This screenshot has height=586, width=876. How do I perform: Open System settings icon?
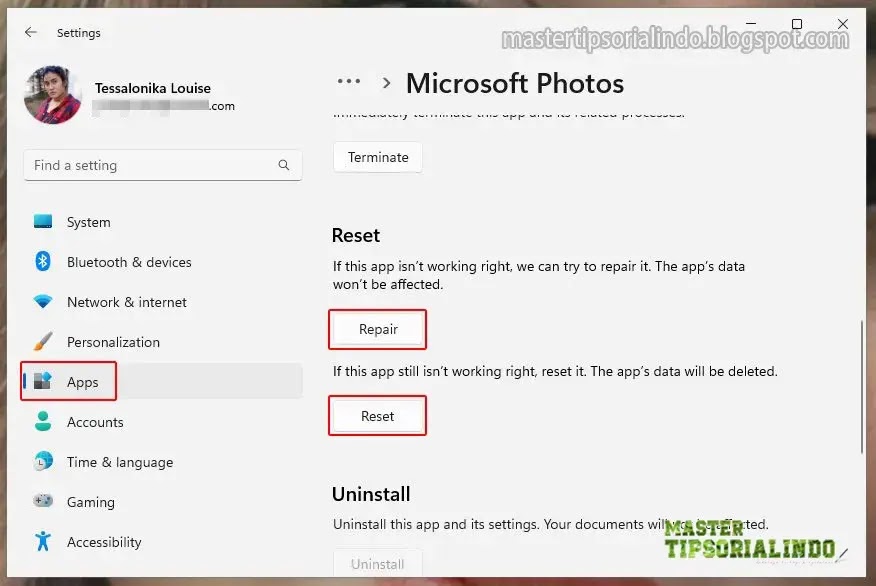pos(43,222)
